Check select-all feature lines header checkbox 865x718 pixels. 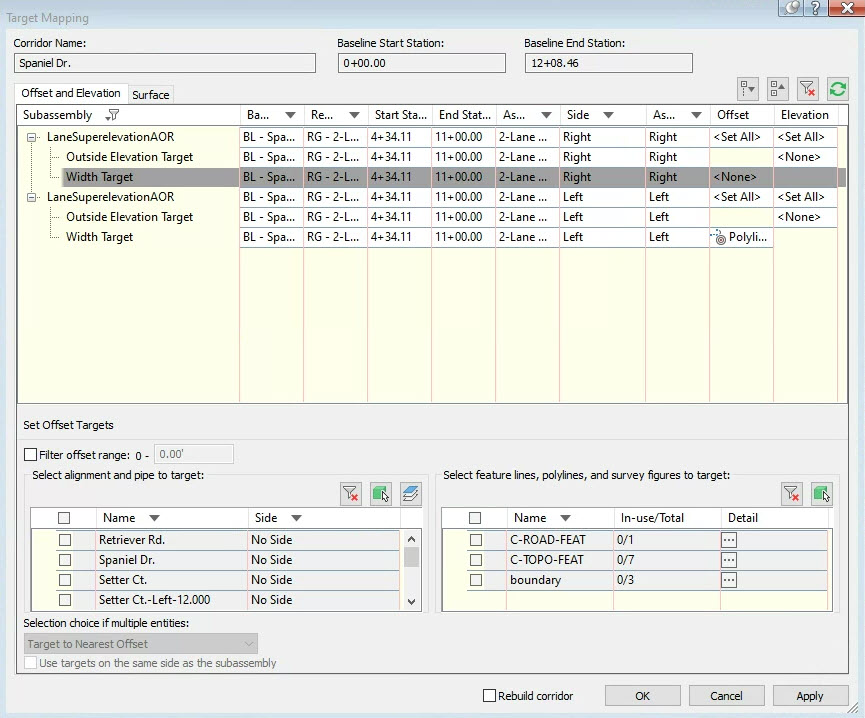click(474, 518)
